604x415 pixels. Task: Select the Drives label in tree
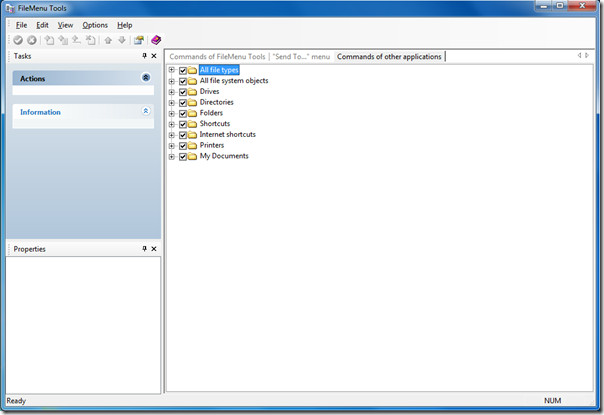[209, 92]
